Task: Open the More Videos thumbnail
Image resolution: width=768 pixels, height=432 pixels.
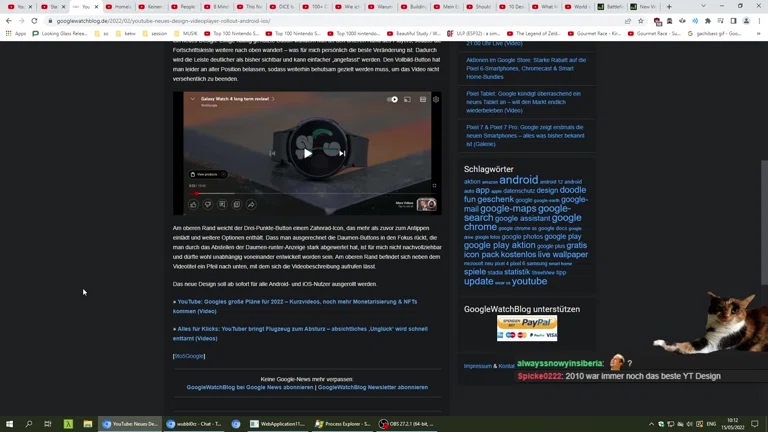Action: 427,204
